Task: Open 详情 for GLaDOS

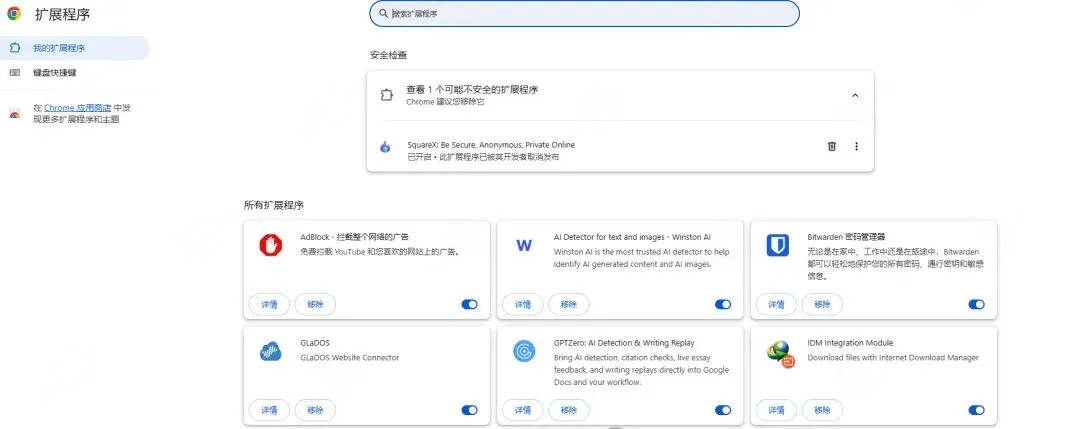Action: 269,410
